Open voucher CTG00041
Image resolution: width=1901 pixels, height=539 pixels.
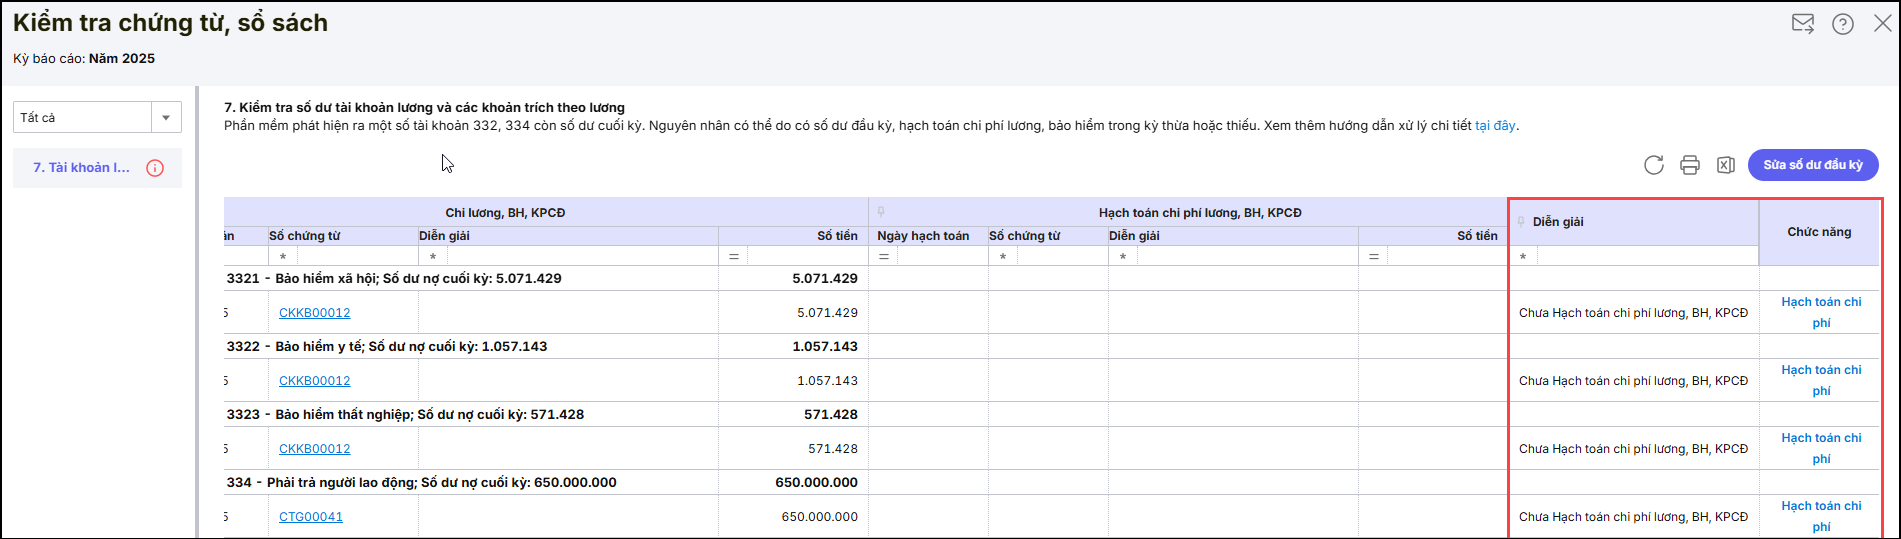[311, 517]
